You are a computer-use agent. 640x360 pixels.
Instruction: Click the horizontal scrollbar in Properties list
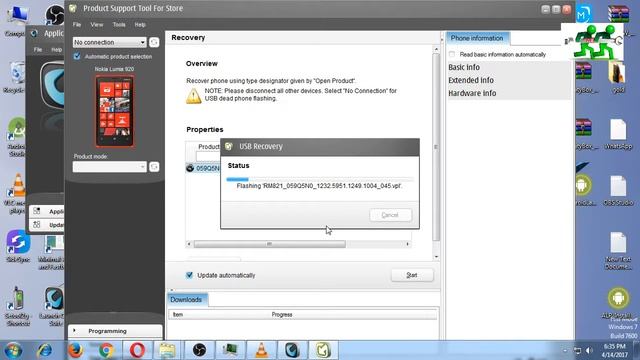[x=269, y=244]
